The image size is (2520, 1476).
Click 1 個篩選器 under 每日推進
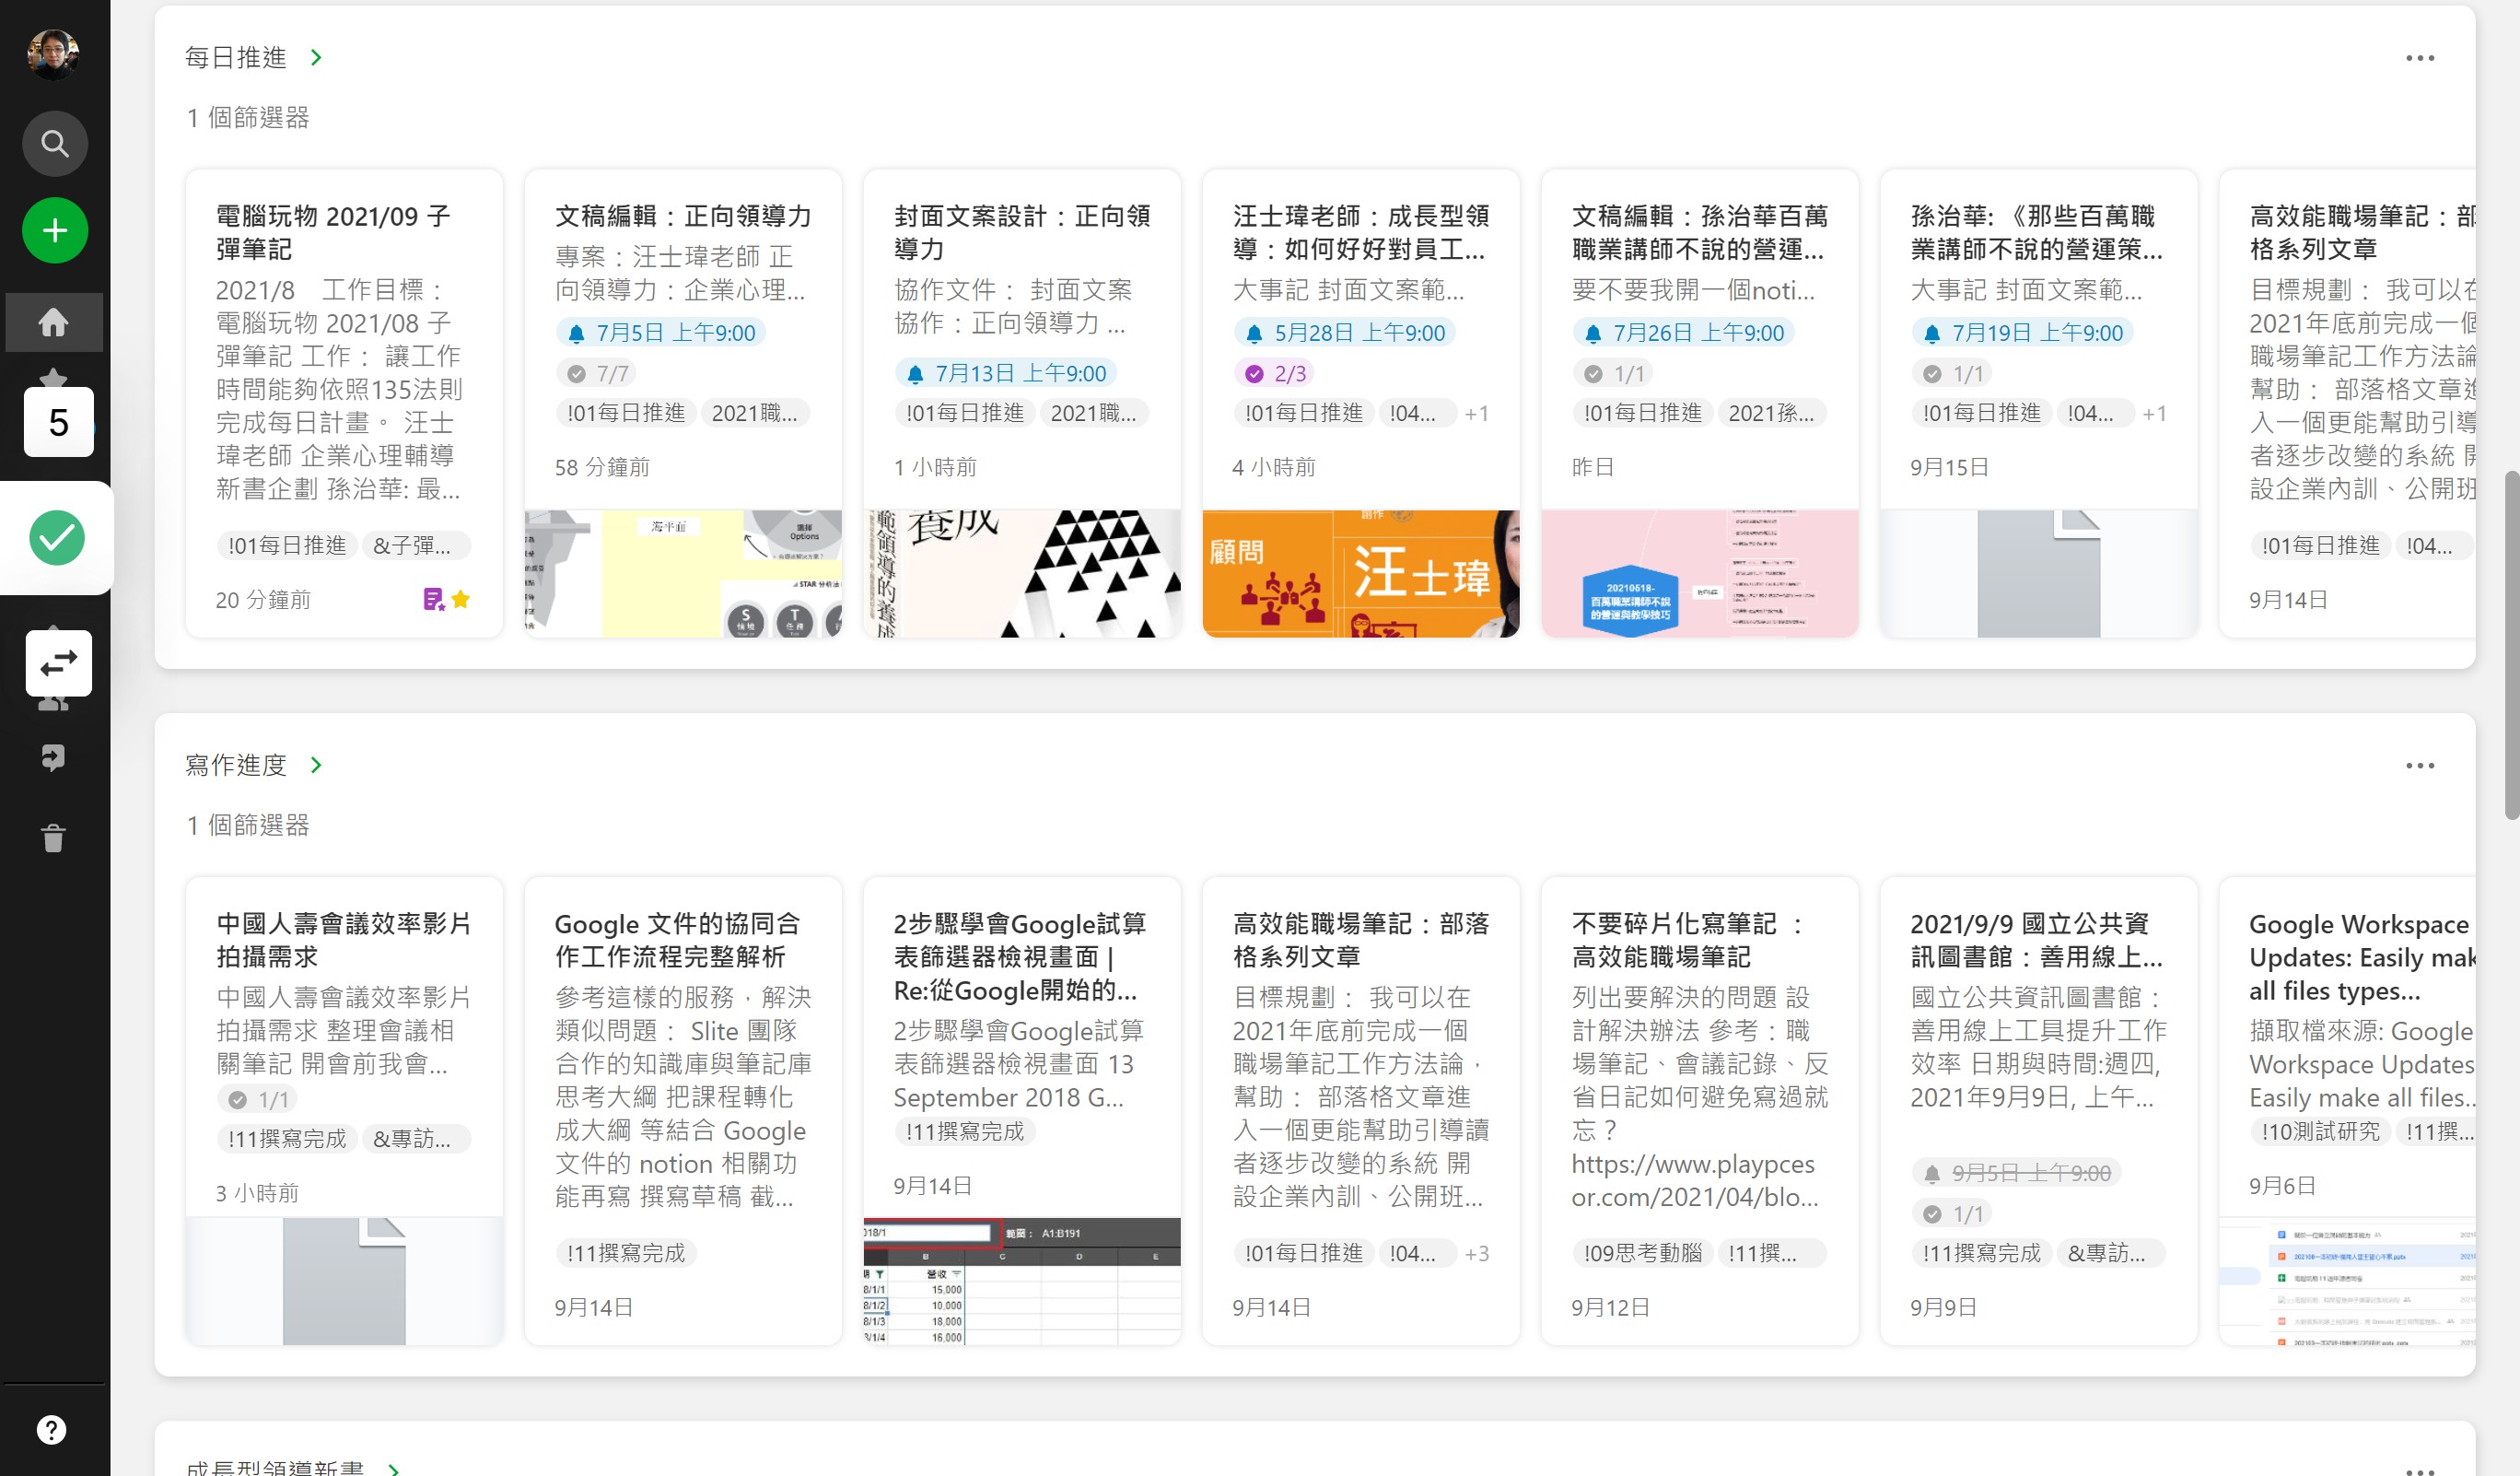(248, 118)
